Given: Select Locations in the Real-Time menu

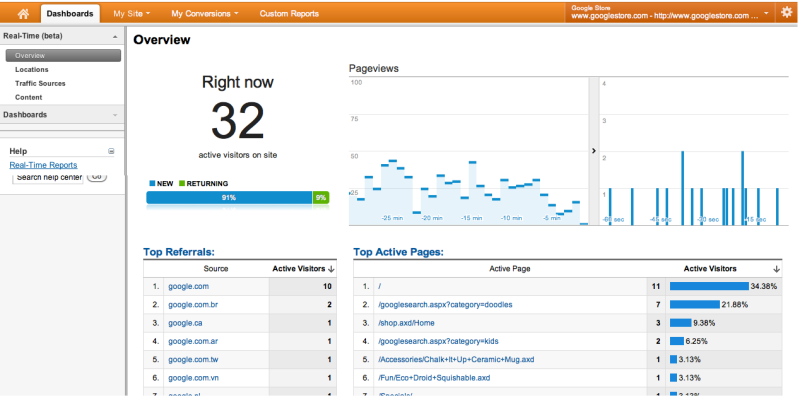Looking at the screenshot, I should (32, 69).
